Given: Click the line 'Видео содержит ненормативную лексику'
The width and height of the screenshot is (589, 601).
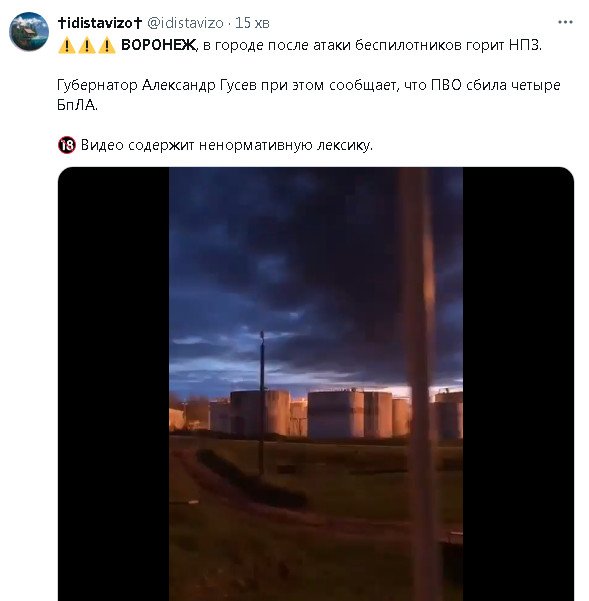Looking at the screenshot, I should (x=226, y=145).
